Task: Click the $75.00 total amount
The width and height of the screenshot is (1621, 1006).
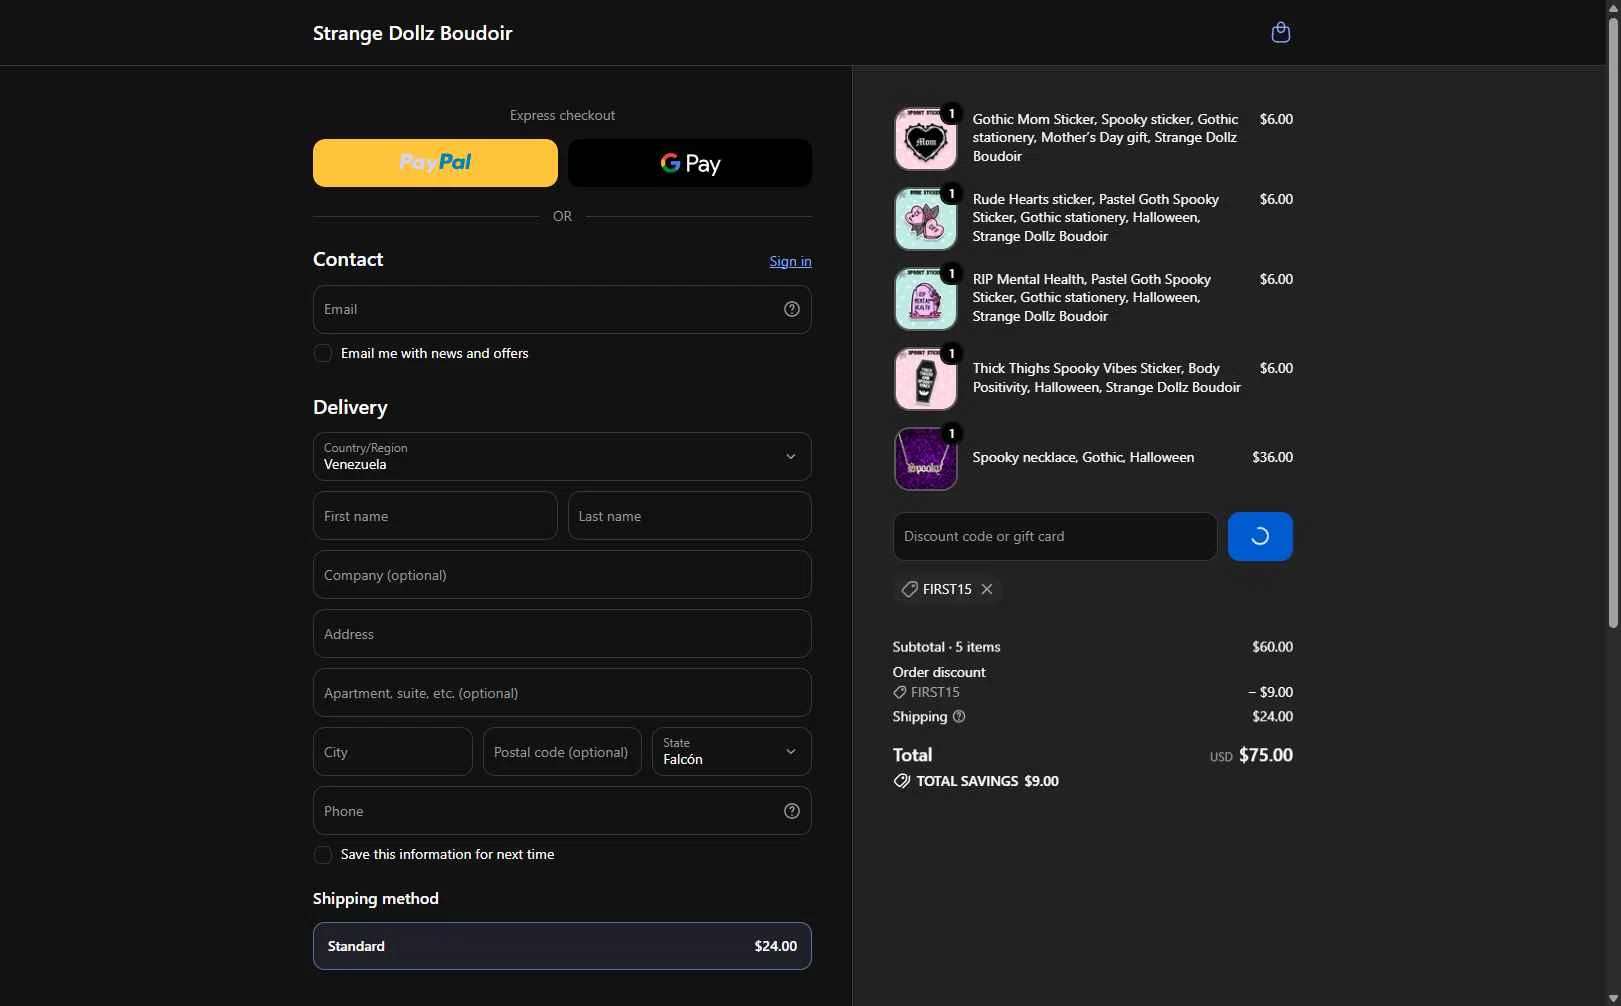Action: [1266, 755]
